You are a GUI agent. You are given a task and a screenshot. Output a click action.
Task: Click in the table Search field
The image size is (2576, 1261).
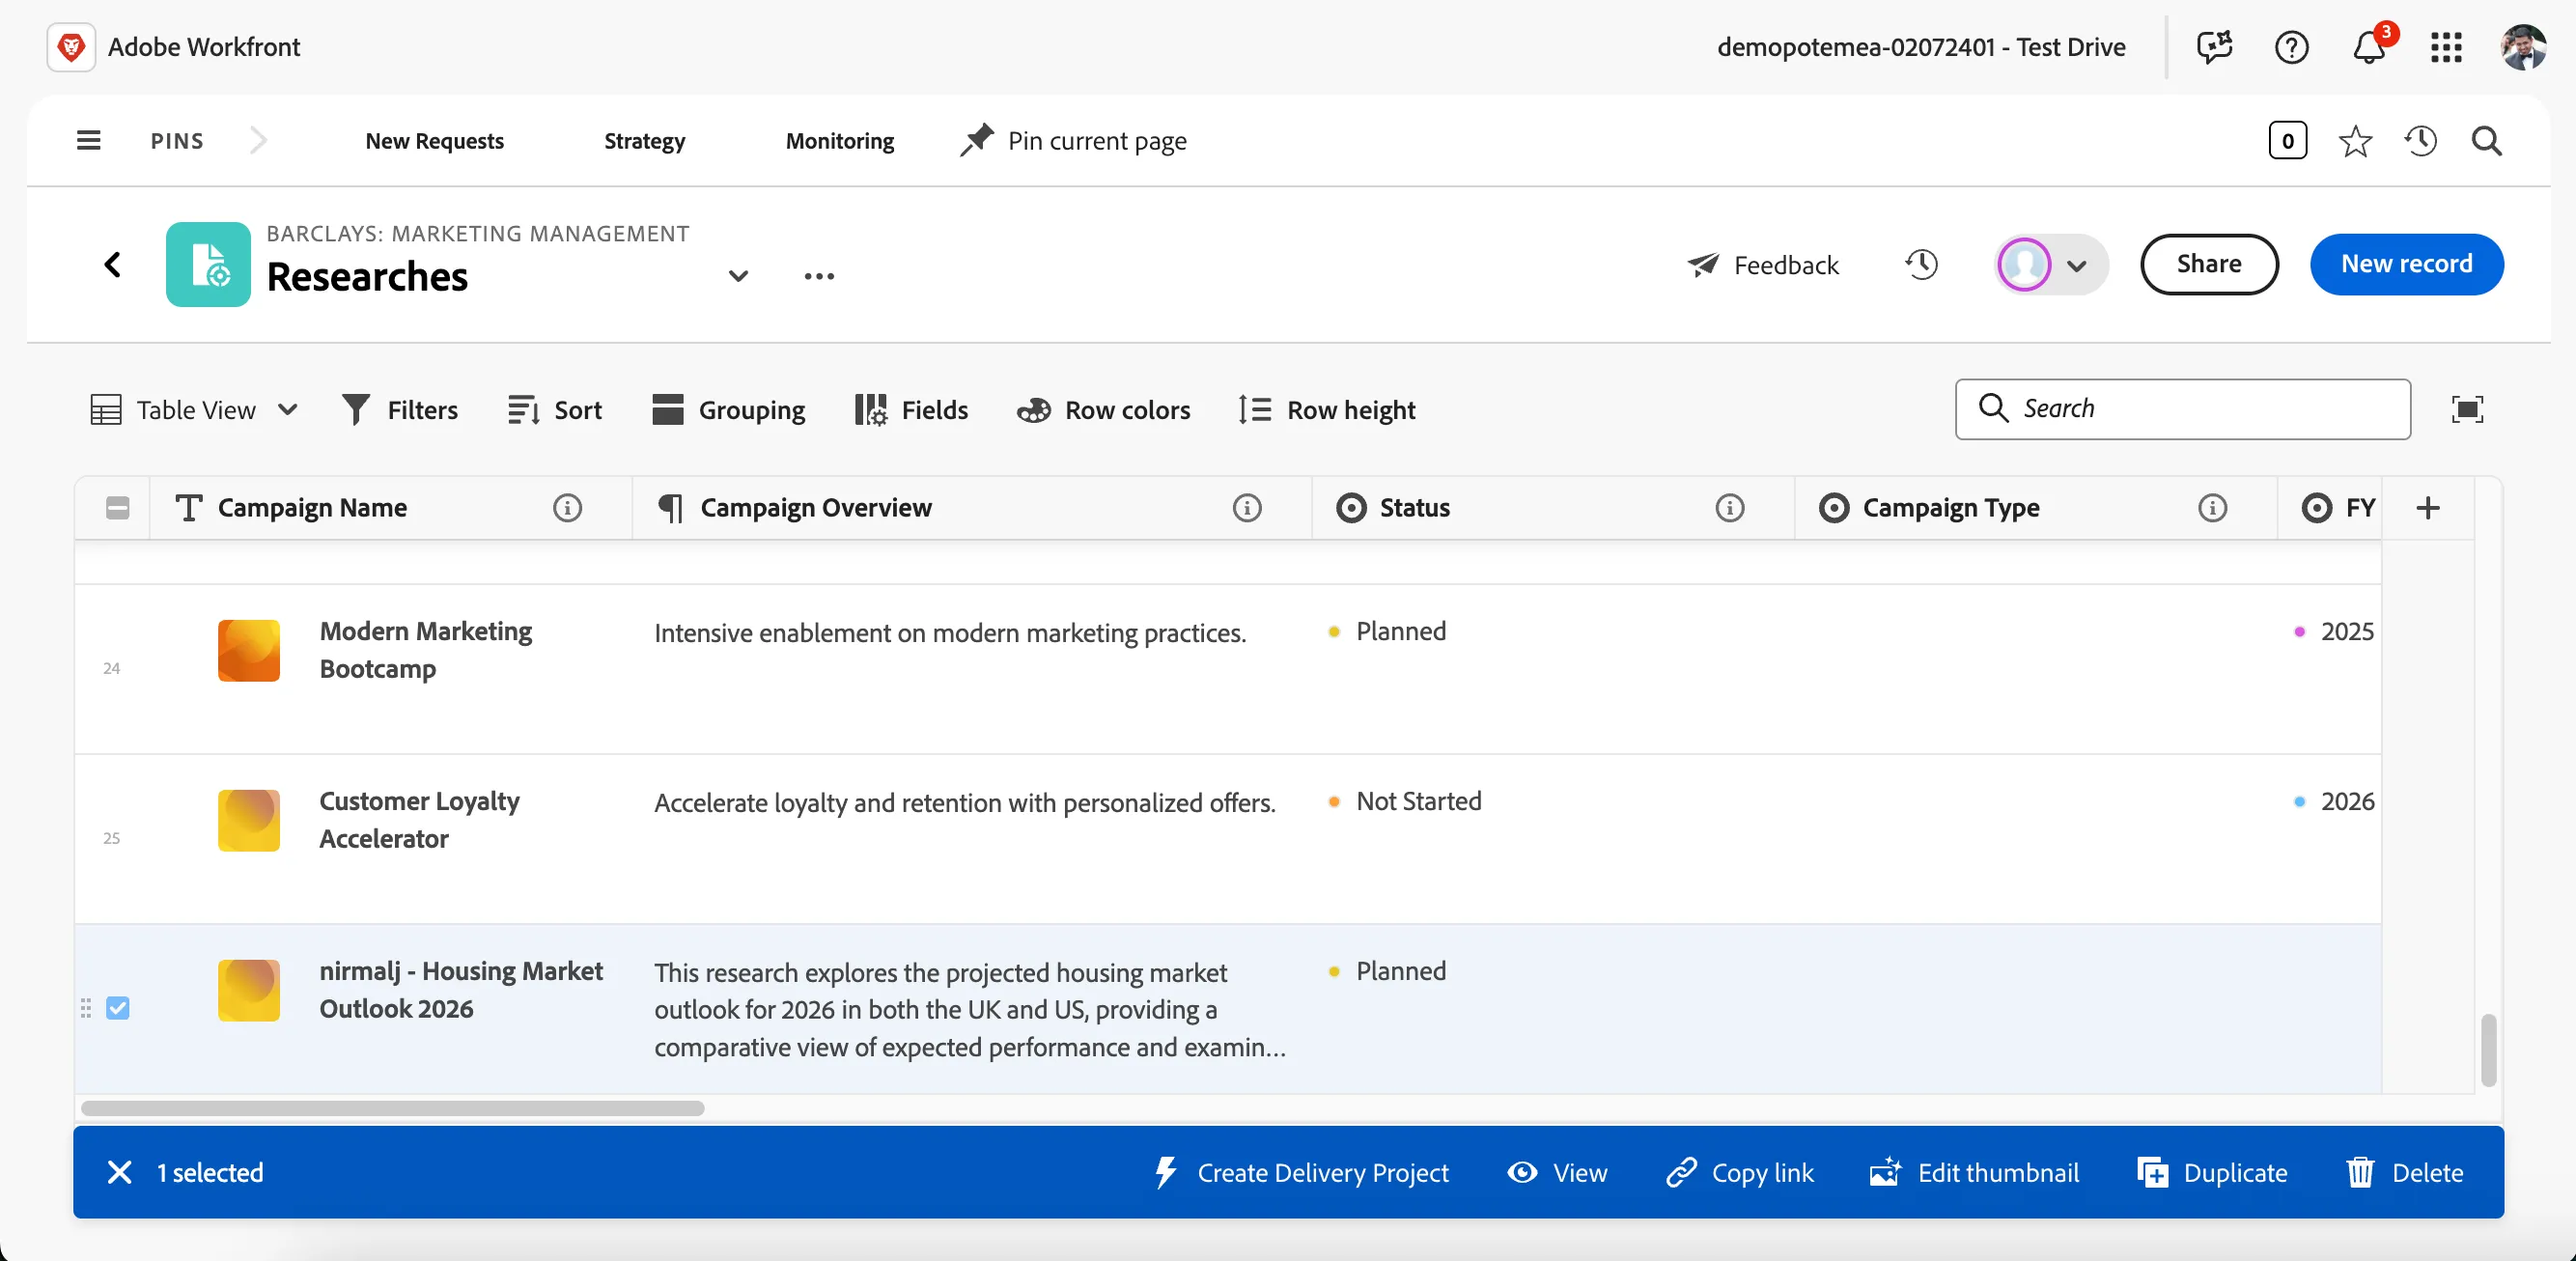(x=2183, y=409)
